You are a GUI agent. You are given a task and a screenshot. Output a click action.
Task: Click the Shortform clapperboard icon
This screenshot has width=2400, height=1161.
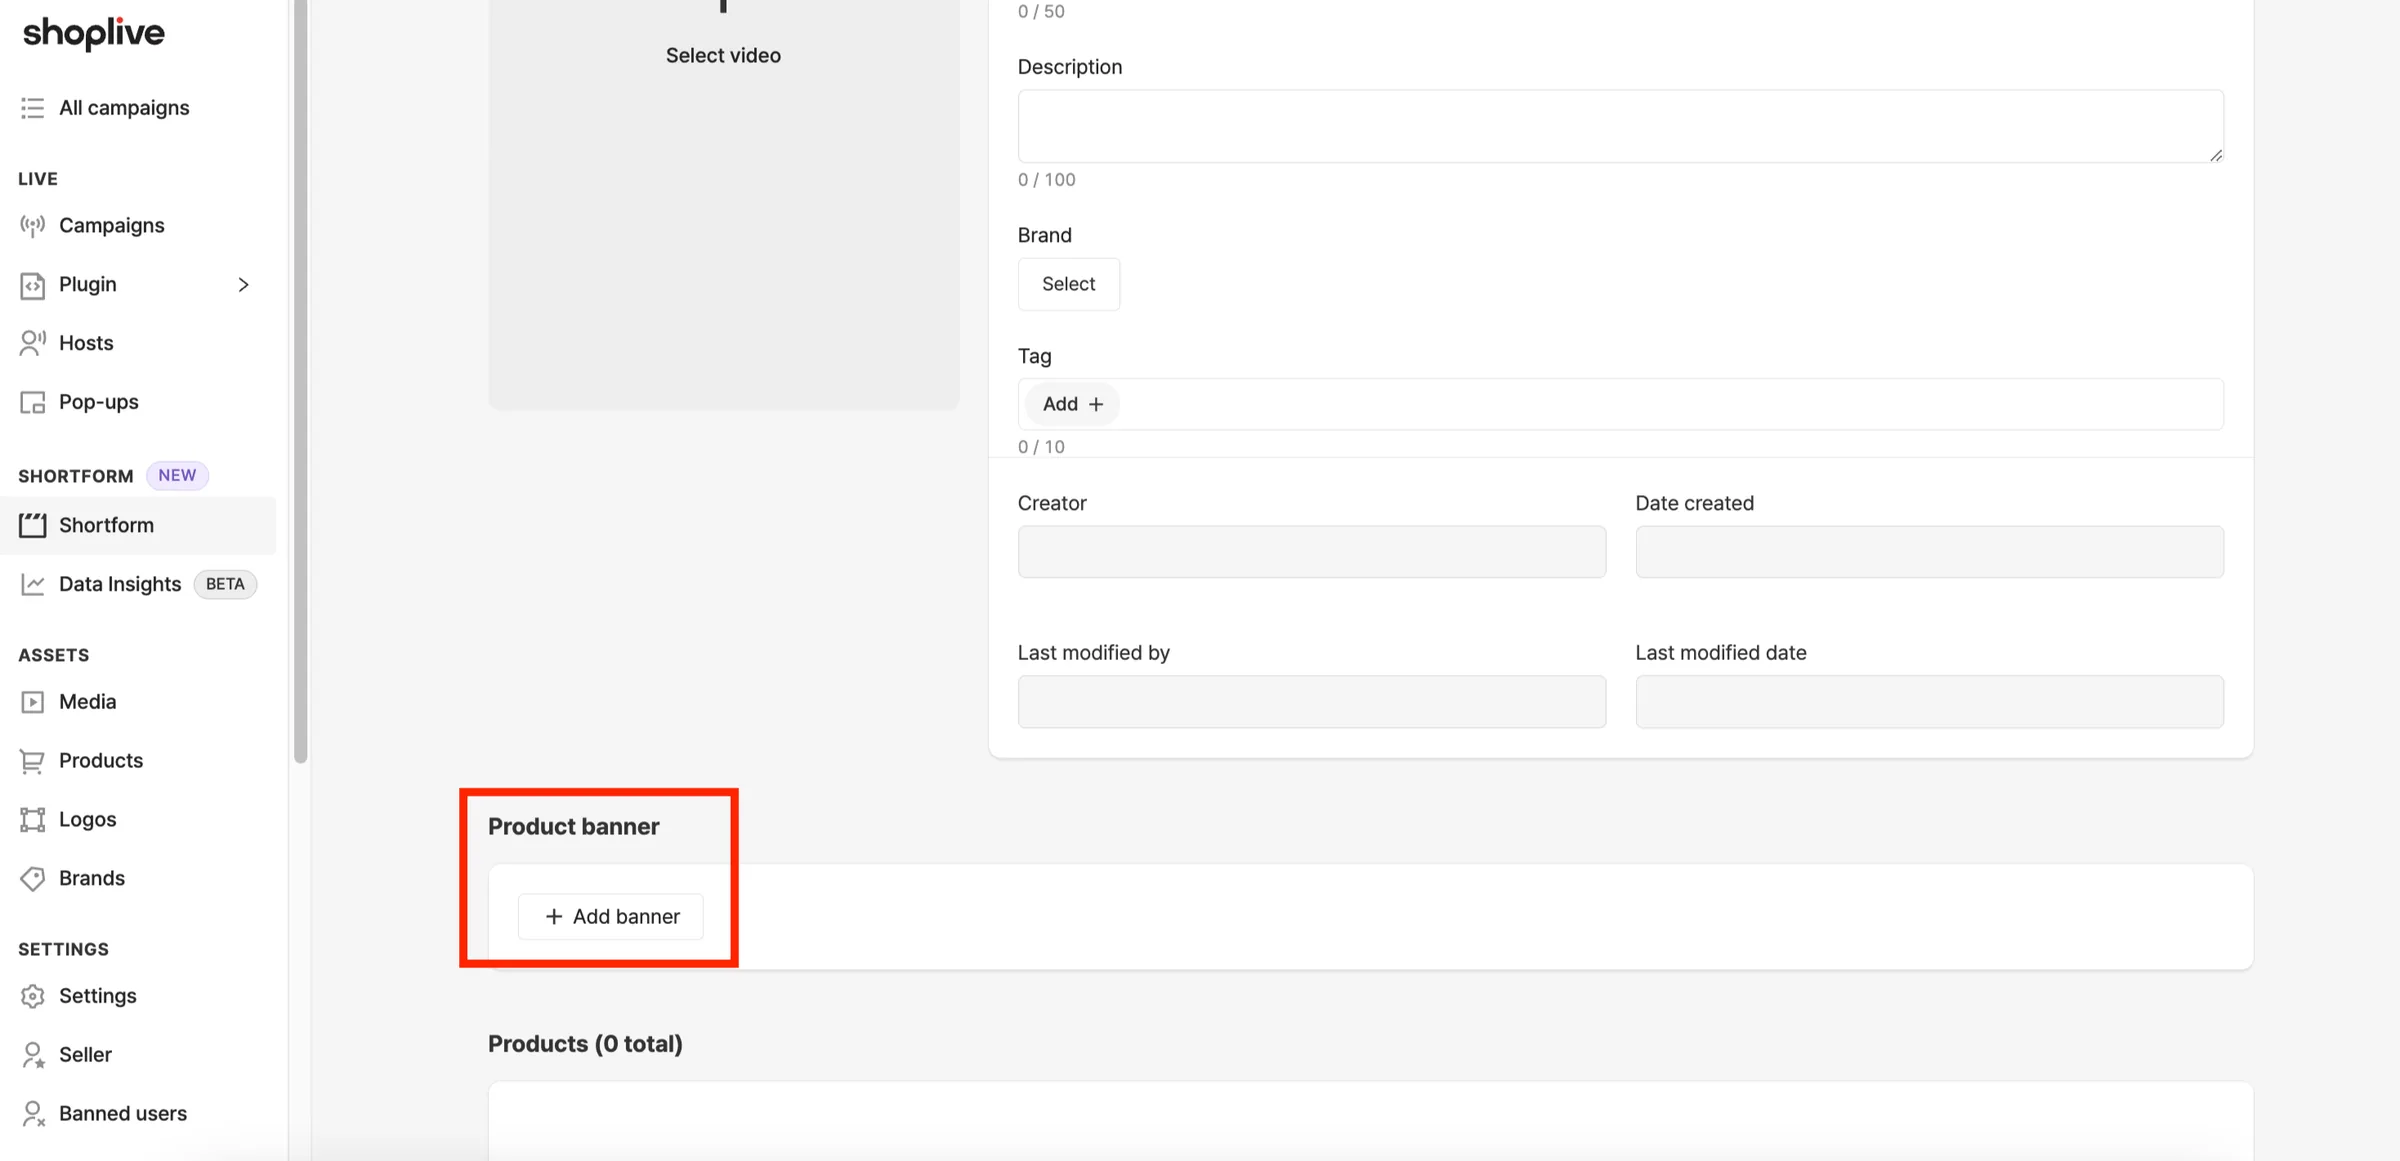coord(32,525)
